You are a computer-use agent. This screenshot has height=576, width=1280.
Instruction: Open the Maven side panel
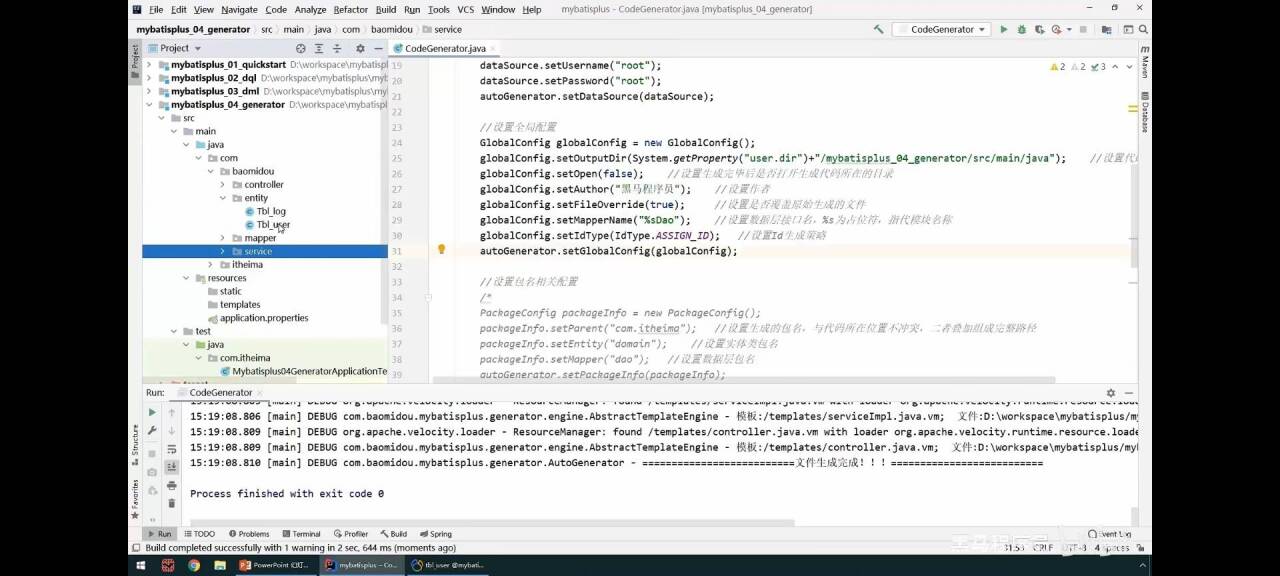tap(1145, 64)
